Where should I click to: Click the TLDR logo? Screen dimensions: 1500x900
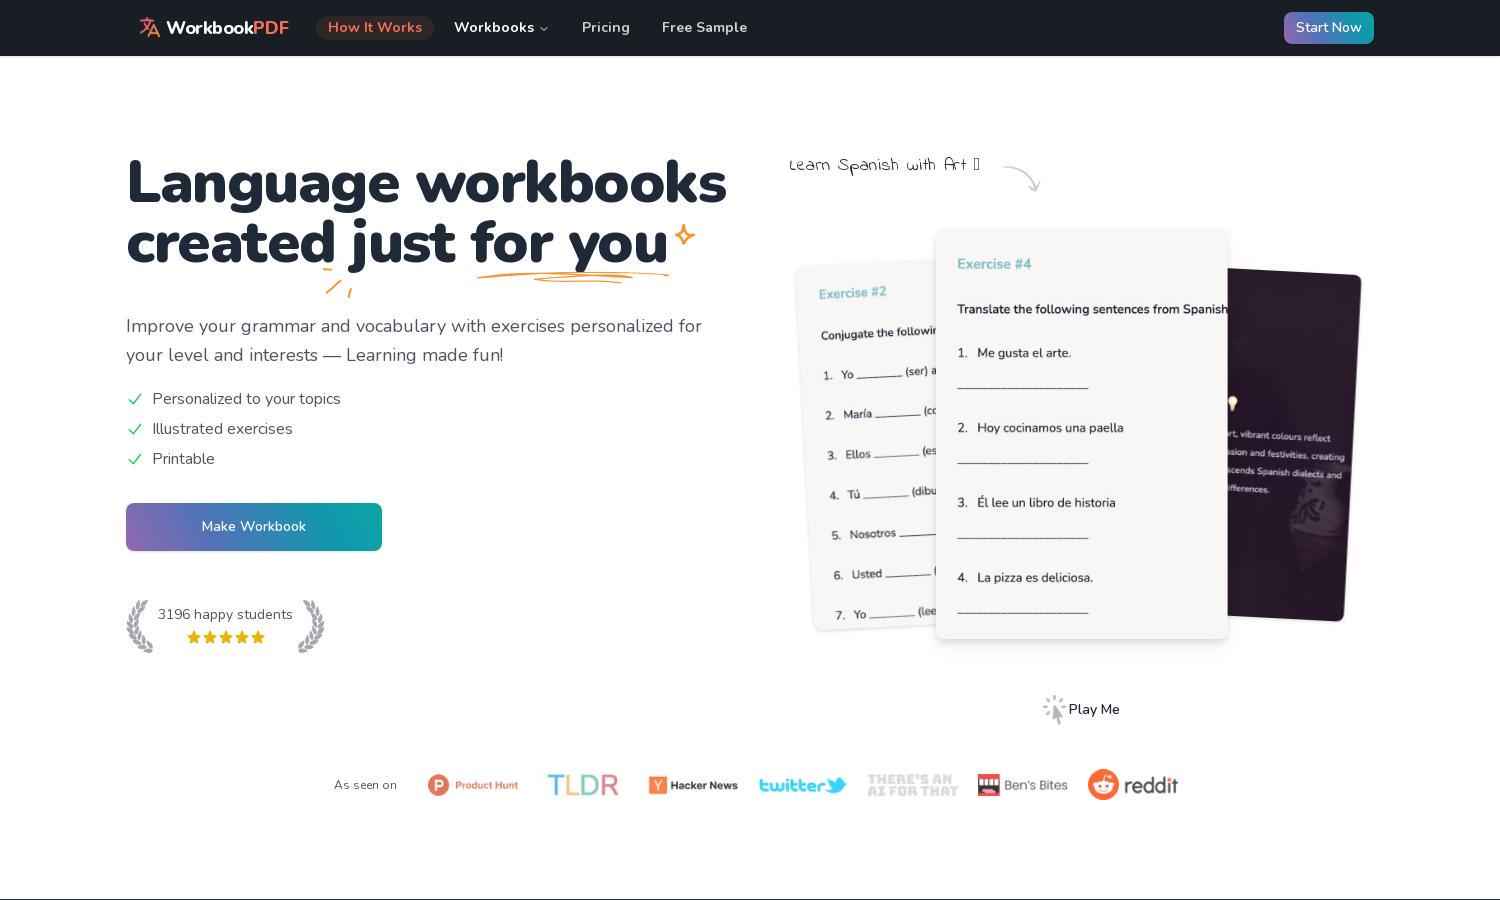[x=583, y=785]
